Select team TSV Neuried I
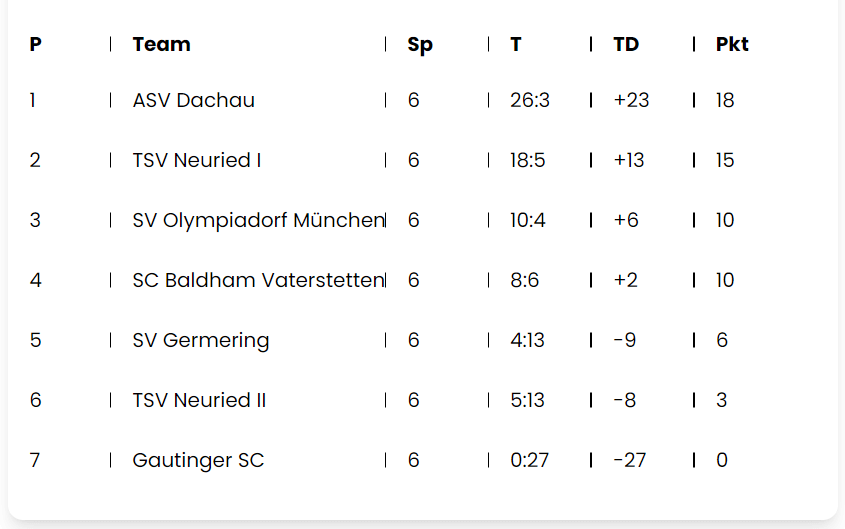Screen dimensions: 845x529 197,160
